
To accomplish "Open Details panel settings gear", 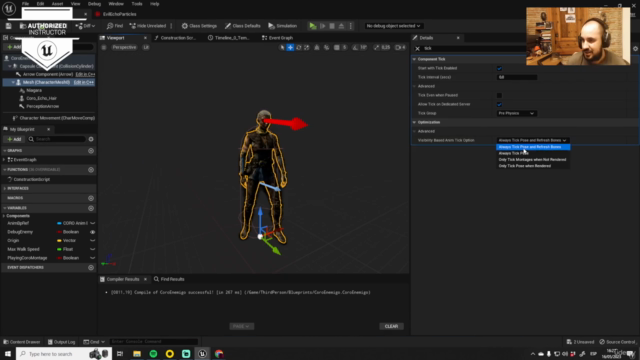I will pos(636,49).
